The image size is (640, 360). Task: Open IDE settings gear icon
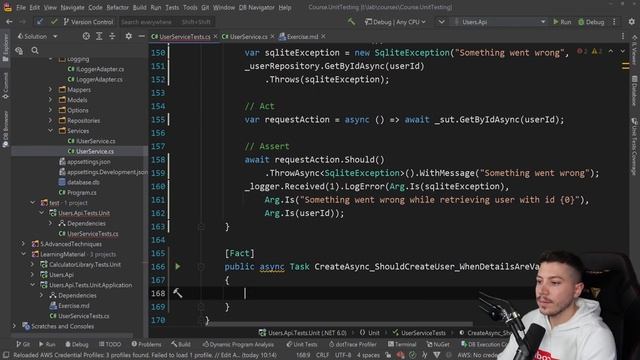pos(631,22)
